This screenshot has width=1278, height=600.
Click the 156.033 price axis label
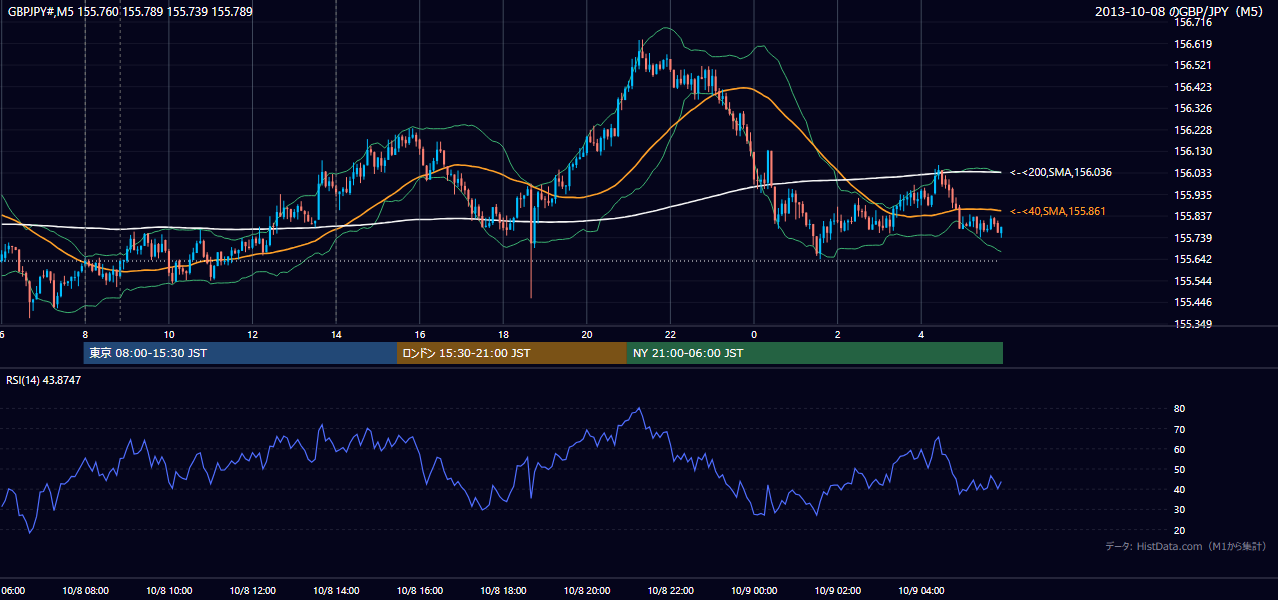click(1193, 173)
